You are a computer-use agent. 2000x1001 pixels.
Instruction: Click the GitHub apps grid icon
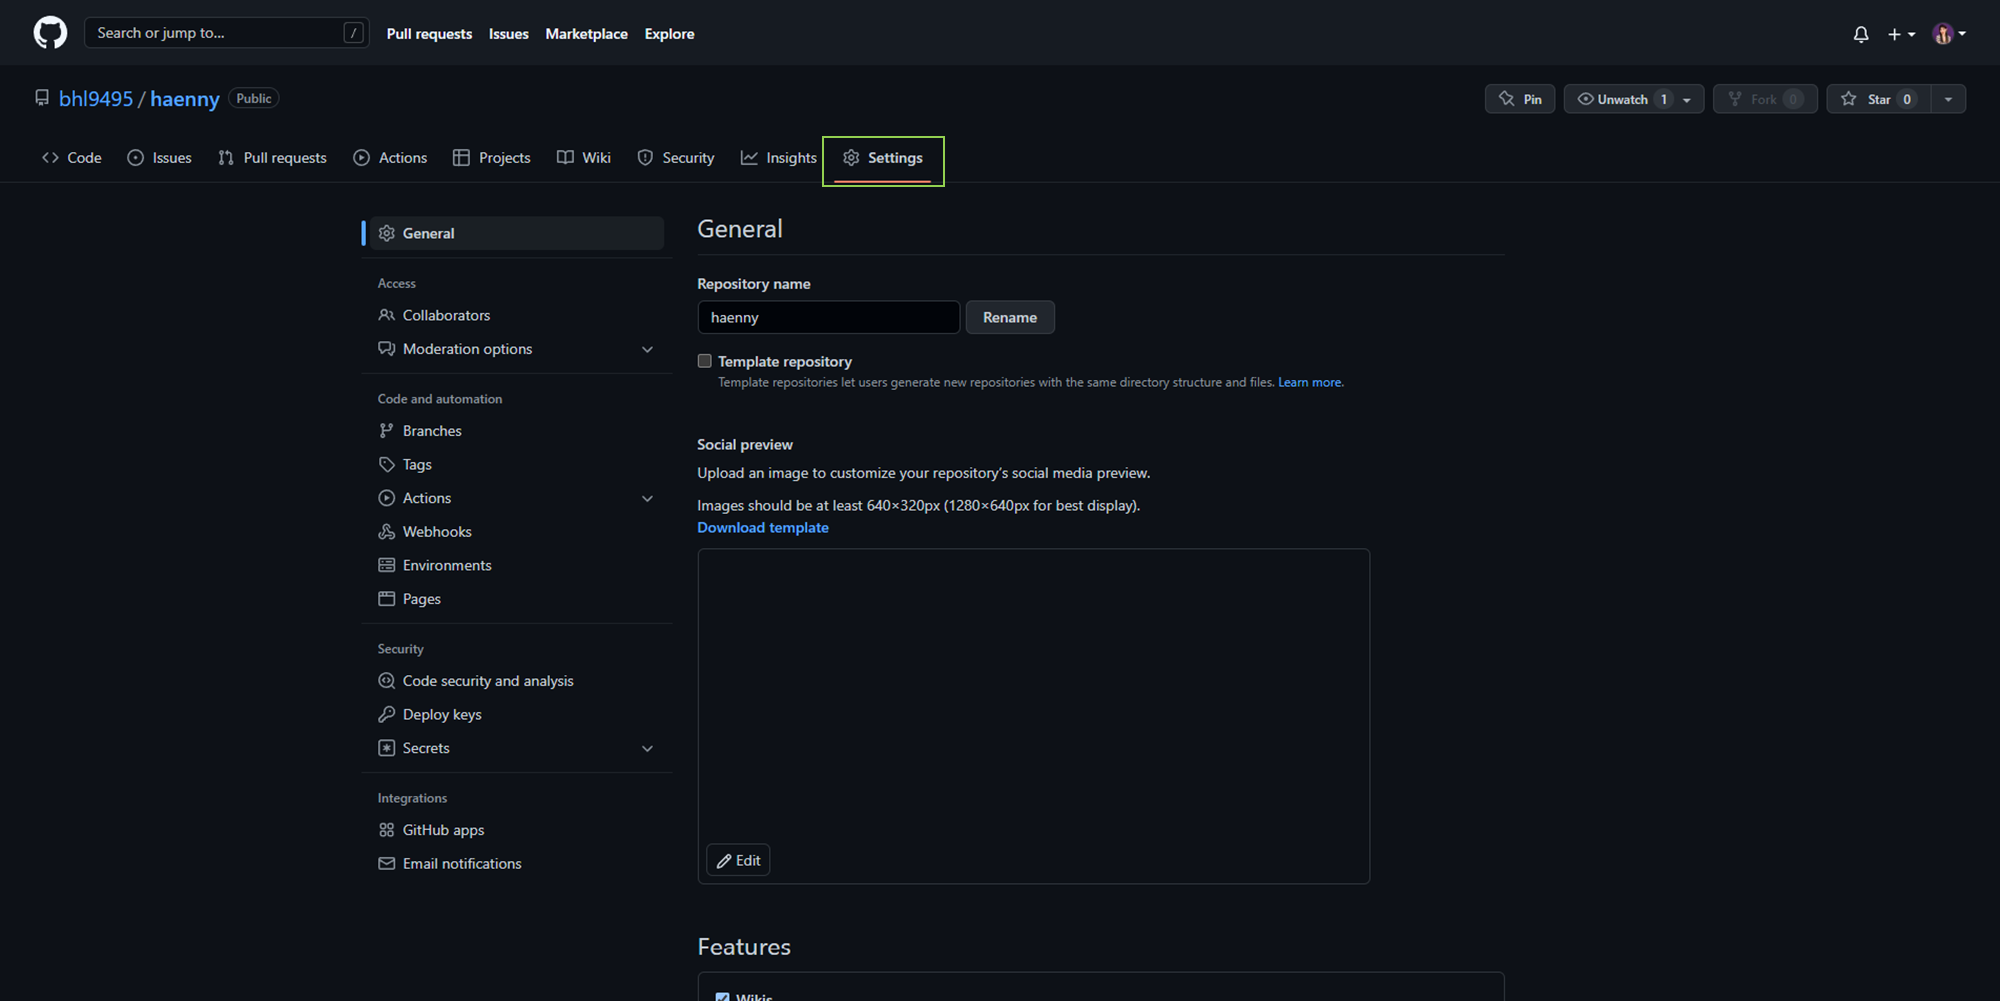(x=387, y=830)
